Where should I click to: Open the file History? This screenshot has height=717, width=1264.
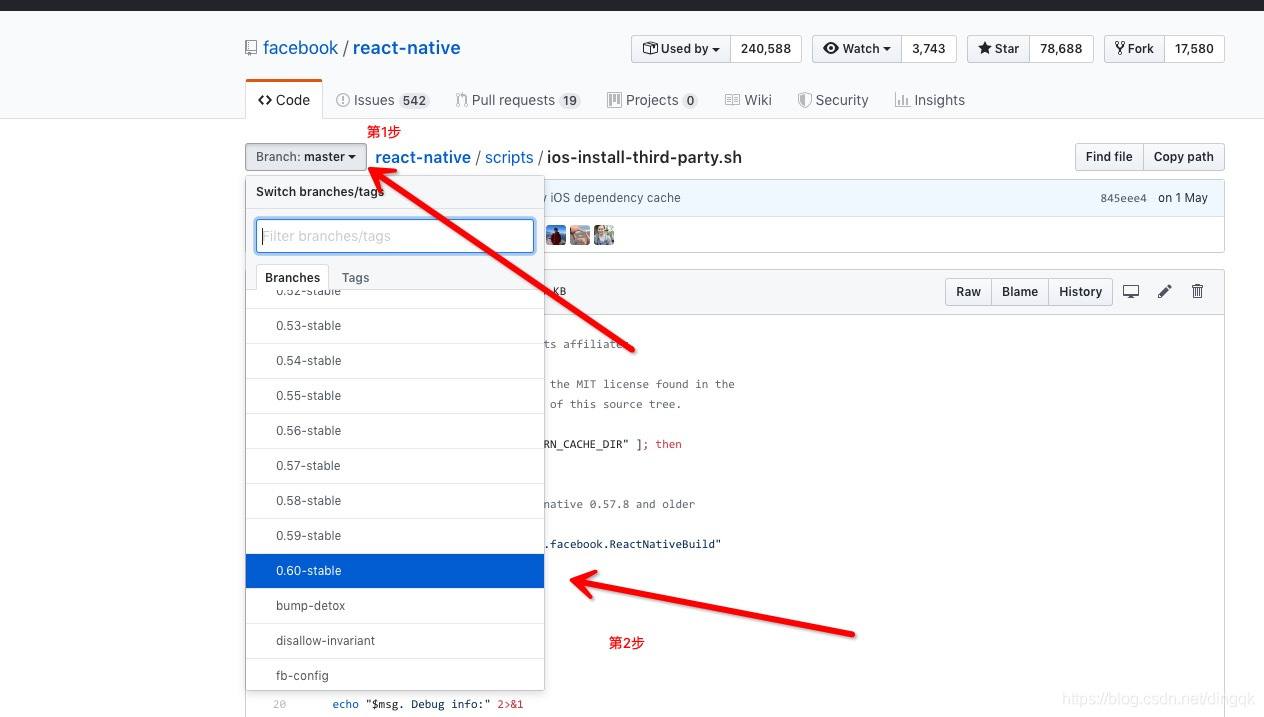click(1080, 291)
